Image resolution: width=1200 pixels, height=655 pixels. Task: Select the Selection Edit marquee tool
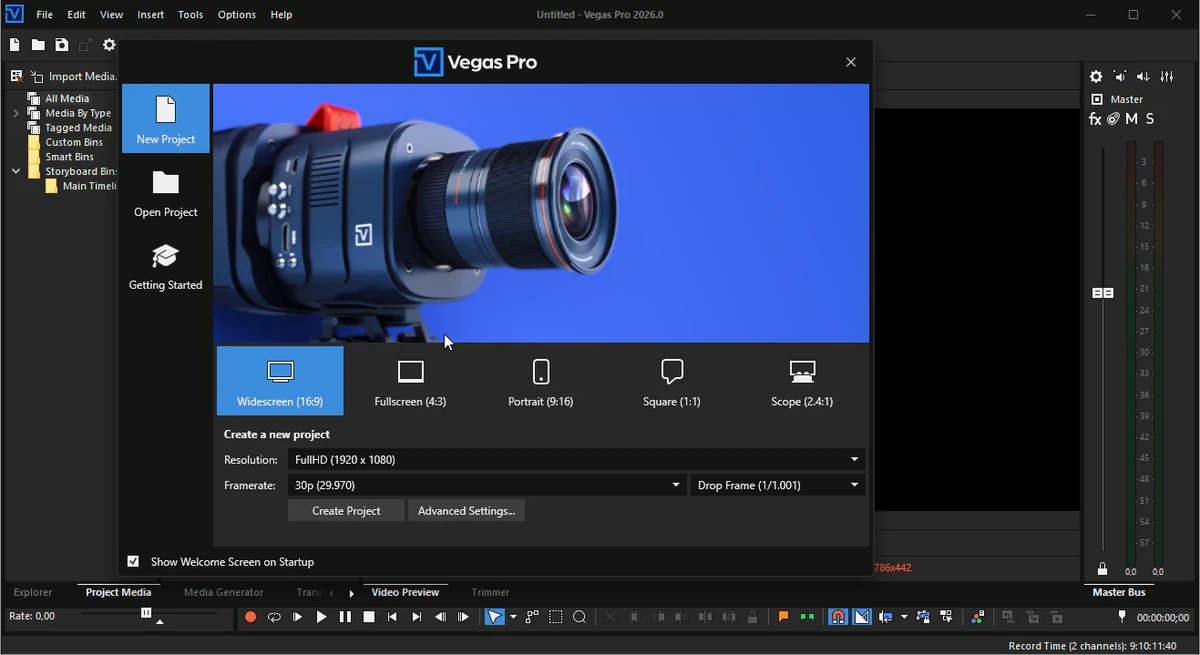[x=556, y=617]
